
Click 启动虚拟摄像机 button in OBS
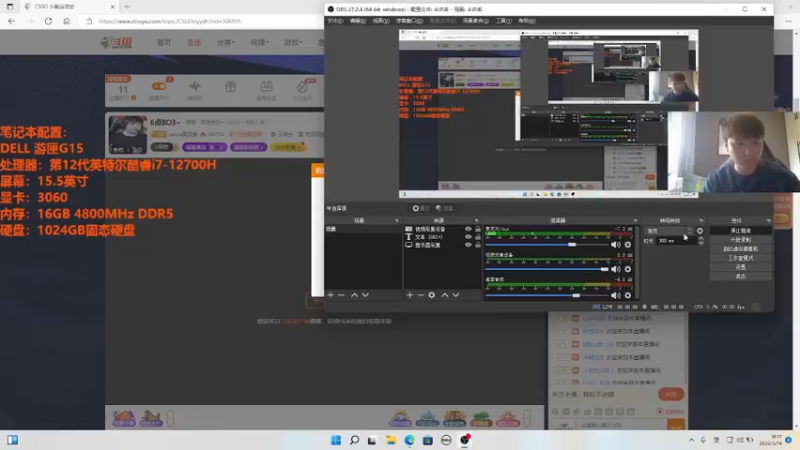tap(740, 249)
